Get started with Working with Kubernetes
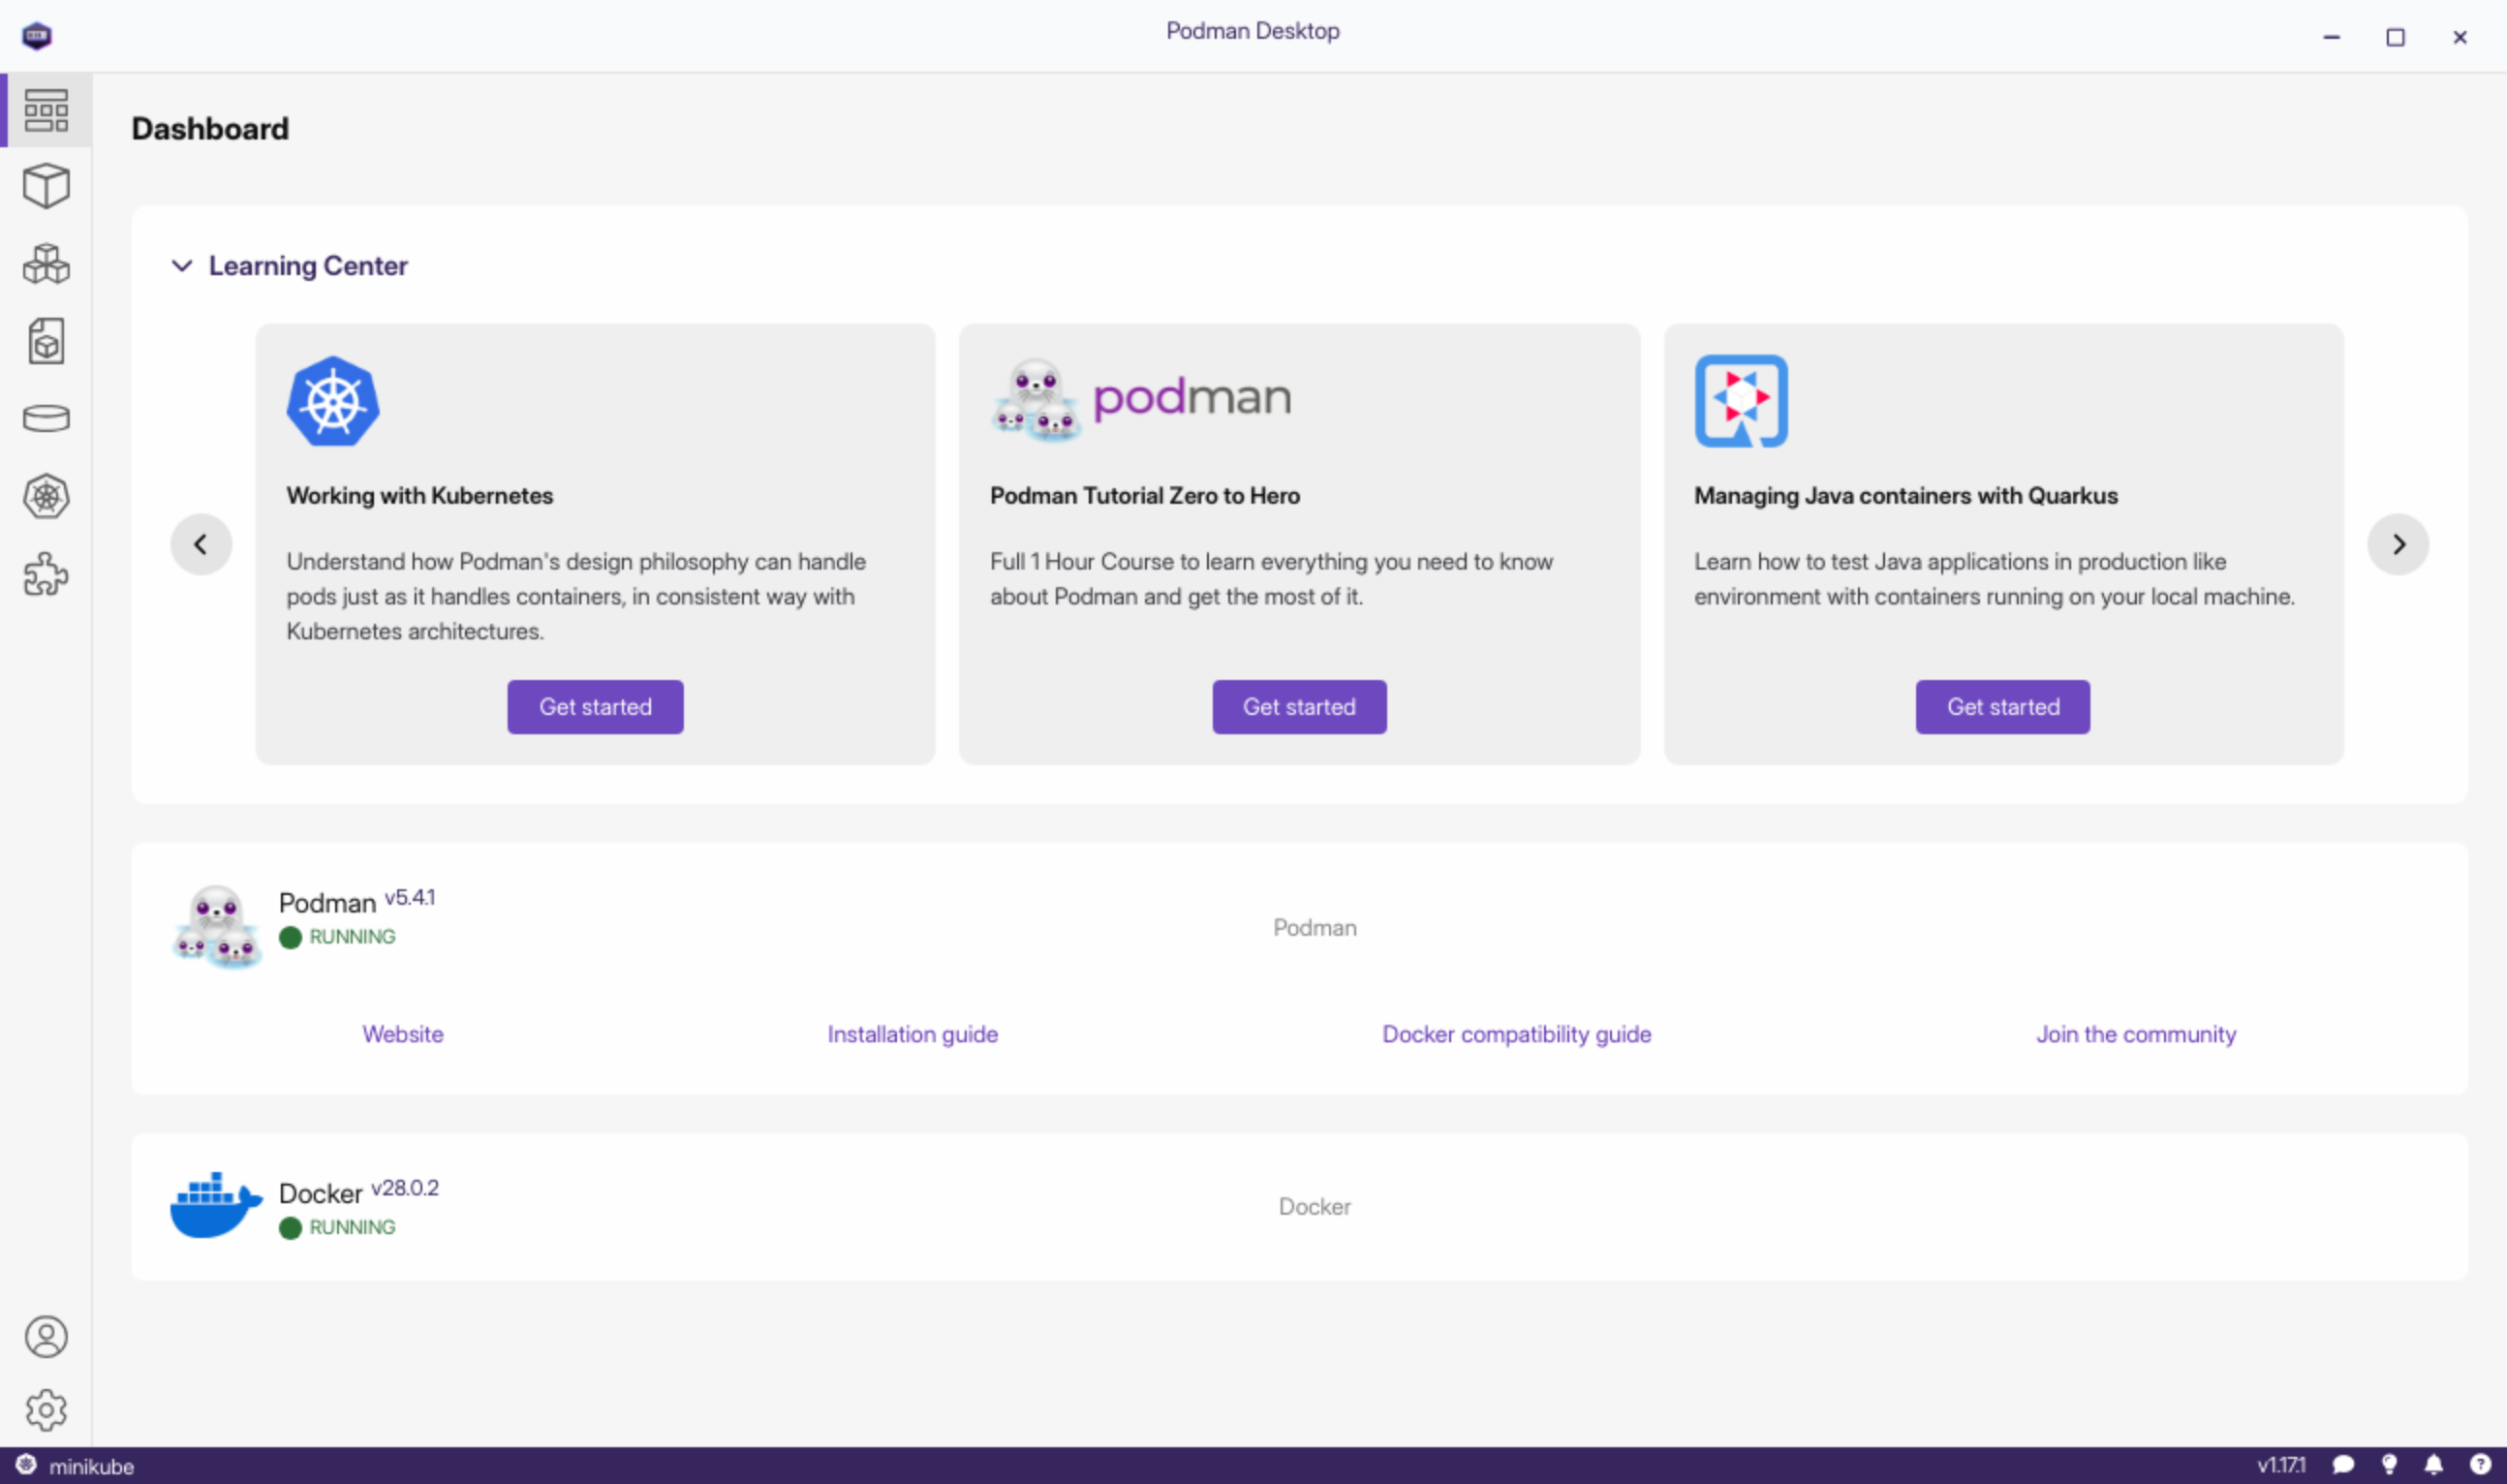The image size is (2507, 1484). point(595,707)
